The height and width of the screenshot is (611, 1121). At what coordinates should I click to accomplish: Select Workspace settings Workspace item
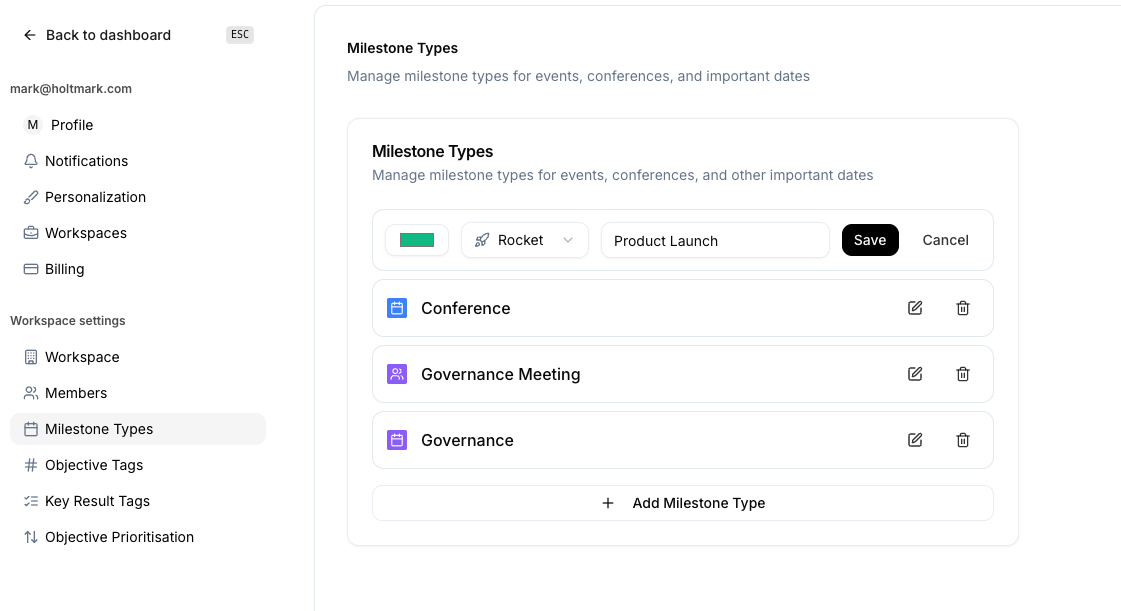click(82, 356)
